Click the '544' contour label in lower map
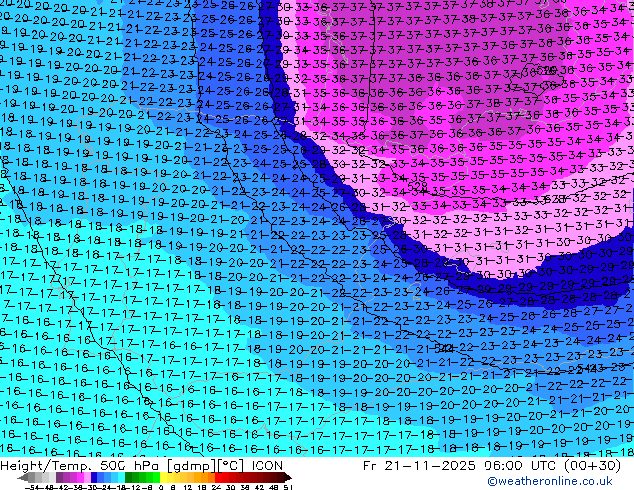This screenshot has width=634, height=490. coord(443,348)
